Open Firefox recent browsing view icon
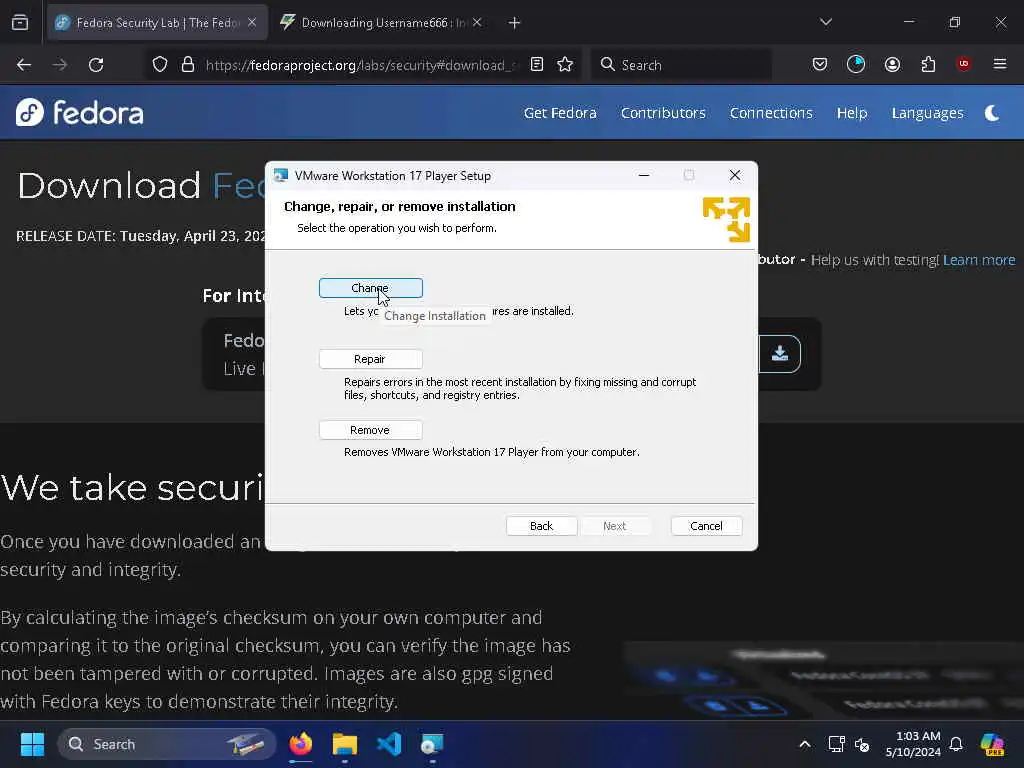Viewport: 1024px width, 768px height. pos(20,22)
